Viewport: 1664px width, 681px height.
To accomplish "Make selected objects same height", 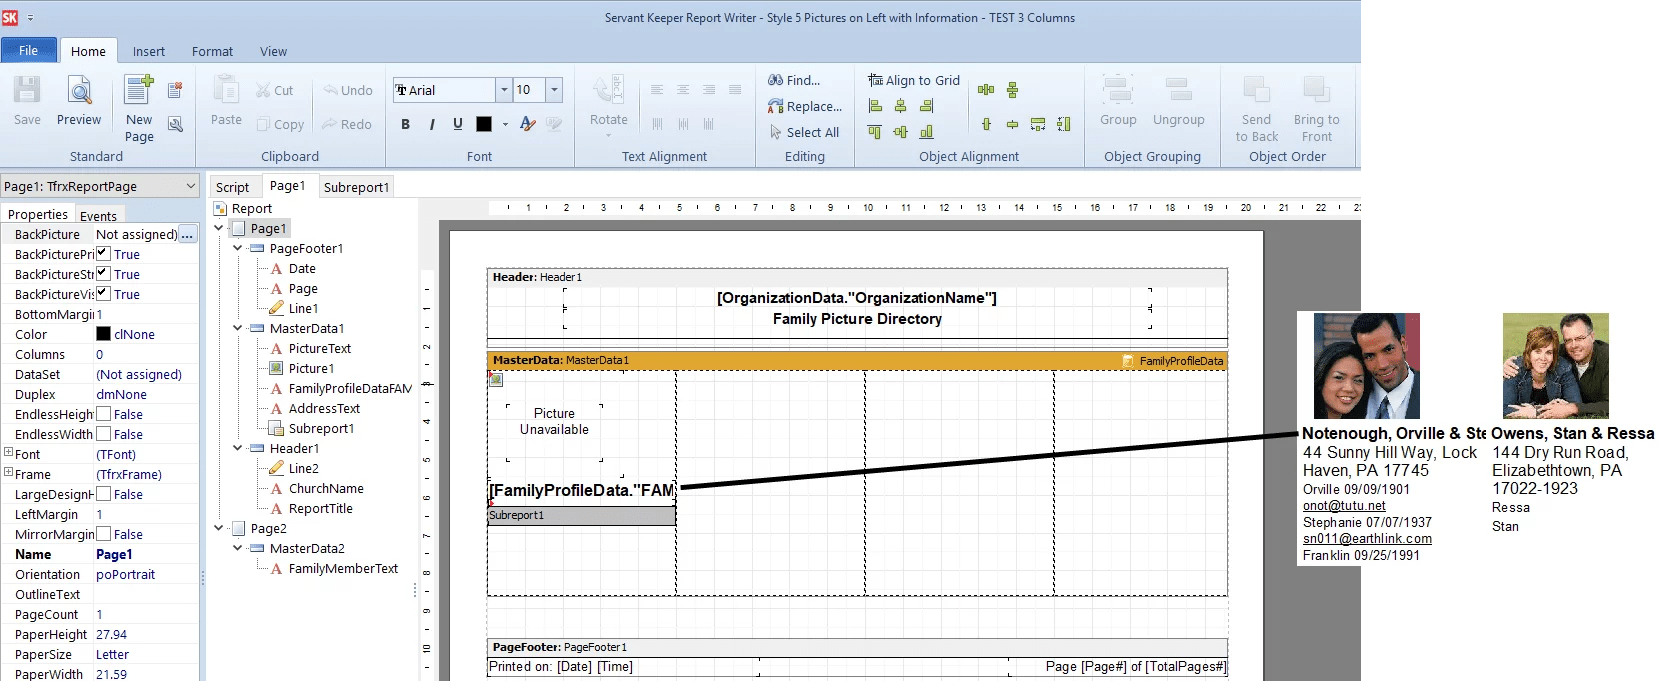I will tap(1064, 124).
